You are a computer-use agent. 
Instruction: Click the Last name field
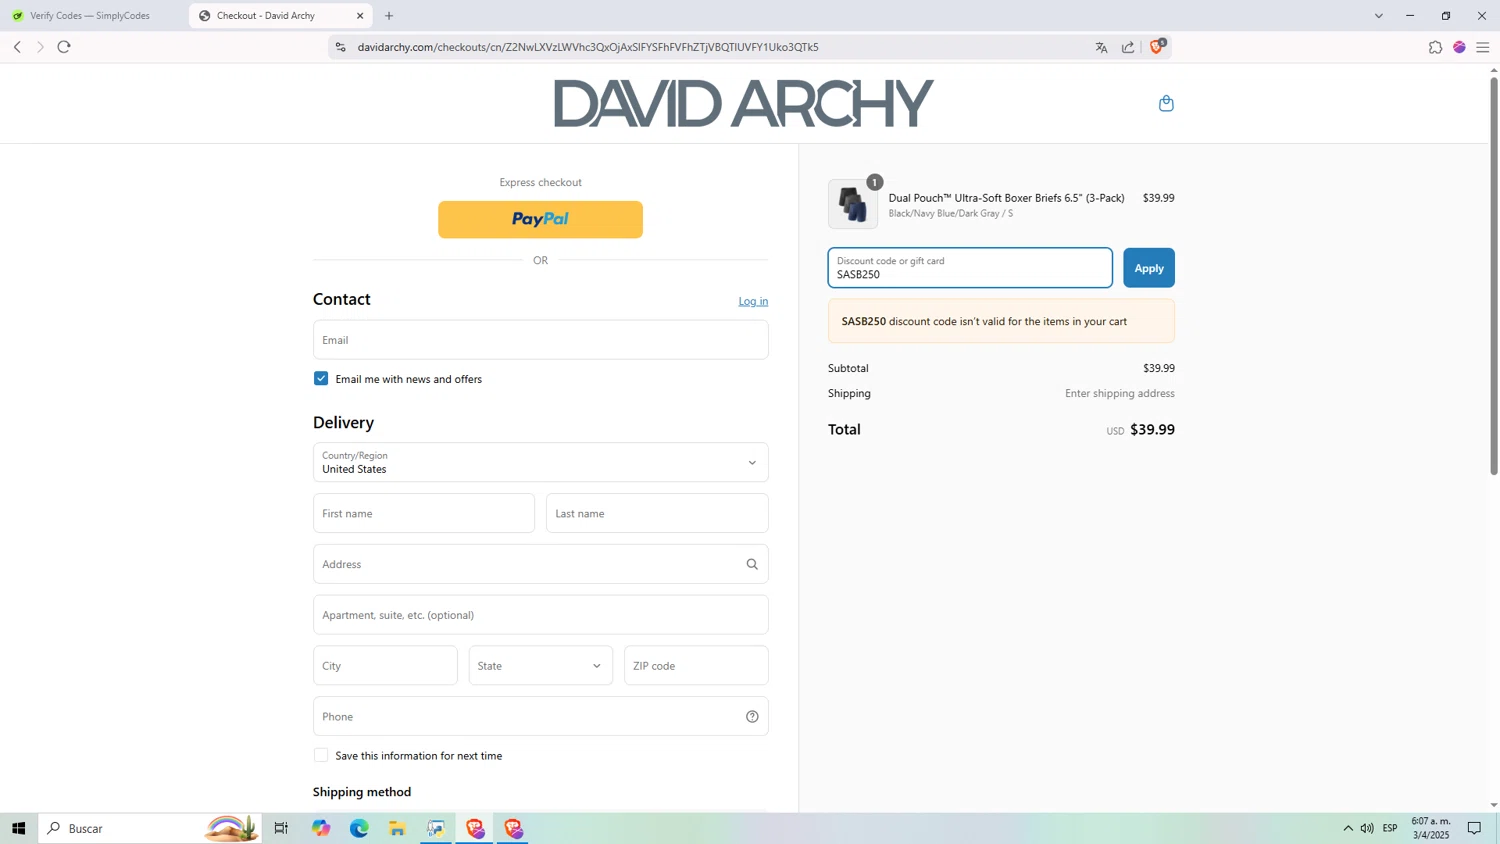(657, 513)
